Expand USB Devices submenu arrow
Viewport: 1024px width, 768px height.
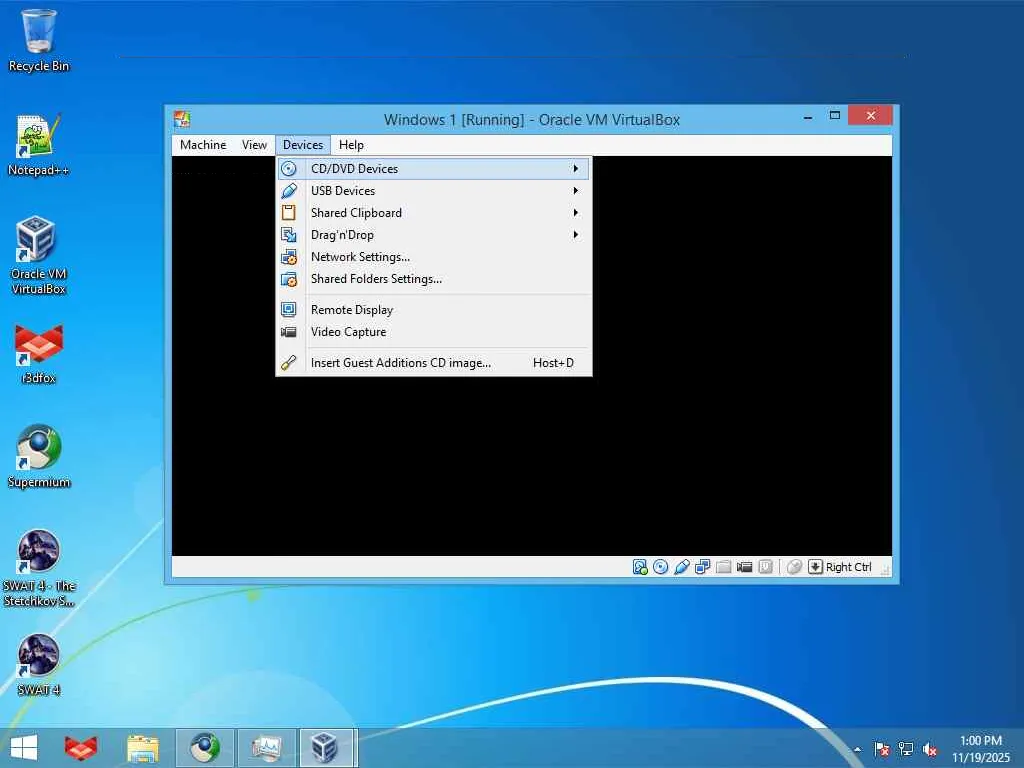(575, 191)
